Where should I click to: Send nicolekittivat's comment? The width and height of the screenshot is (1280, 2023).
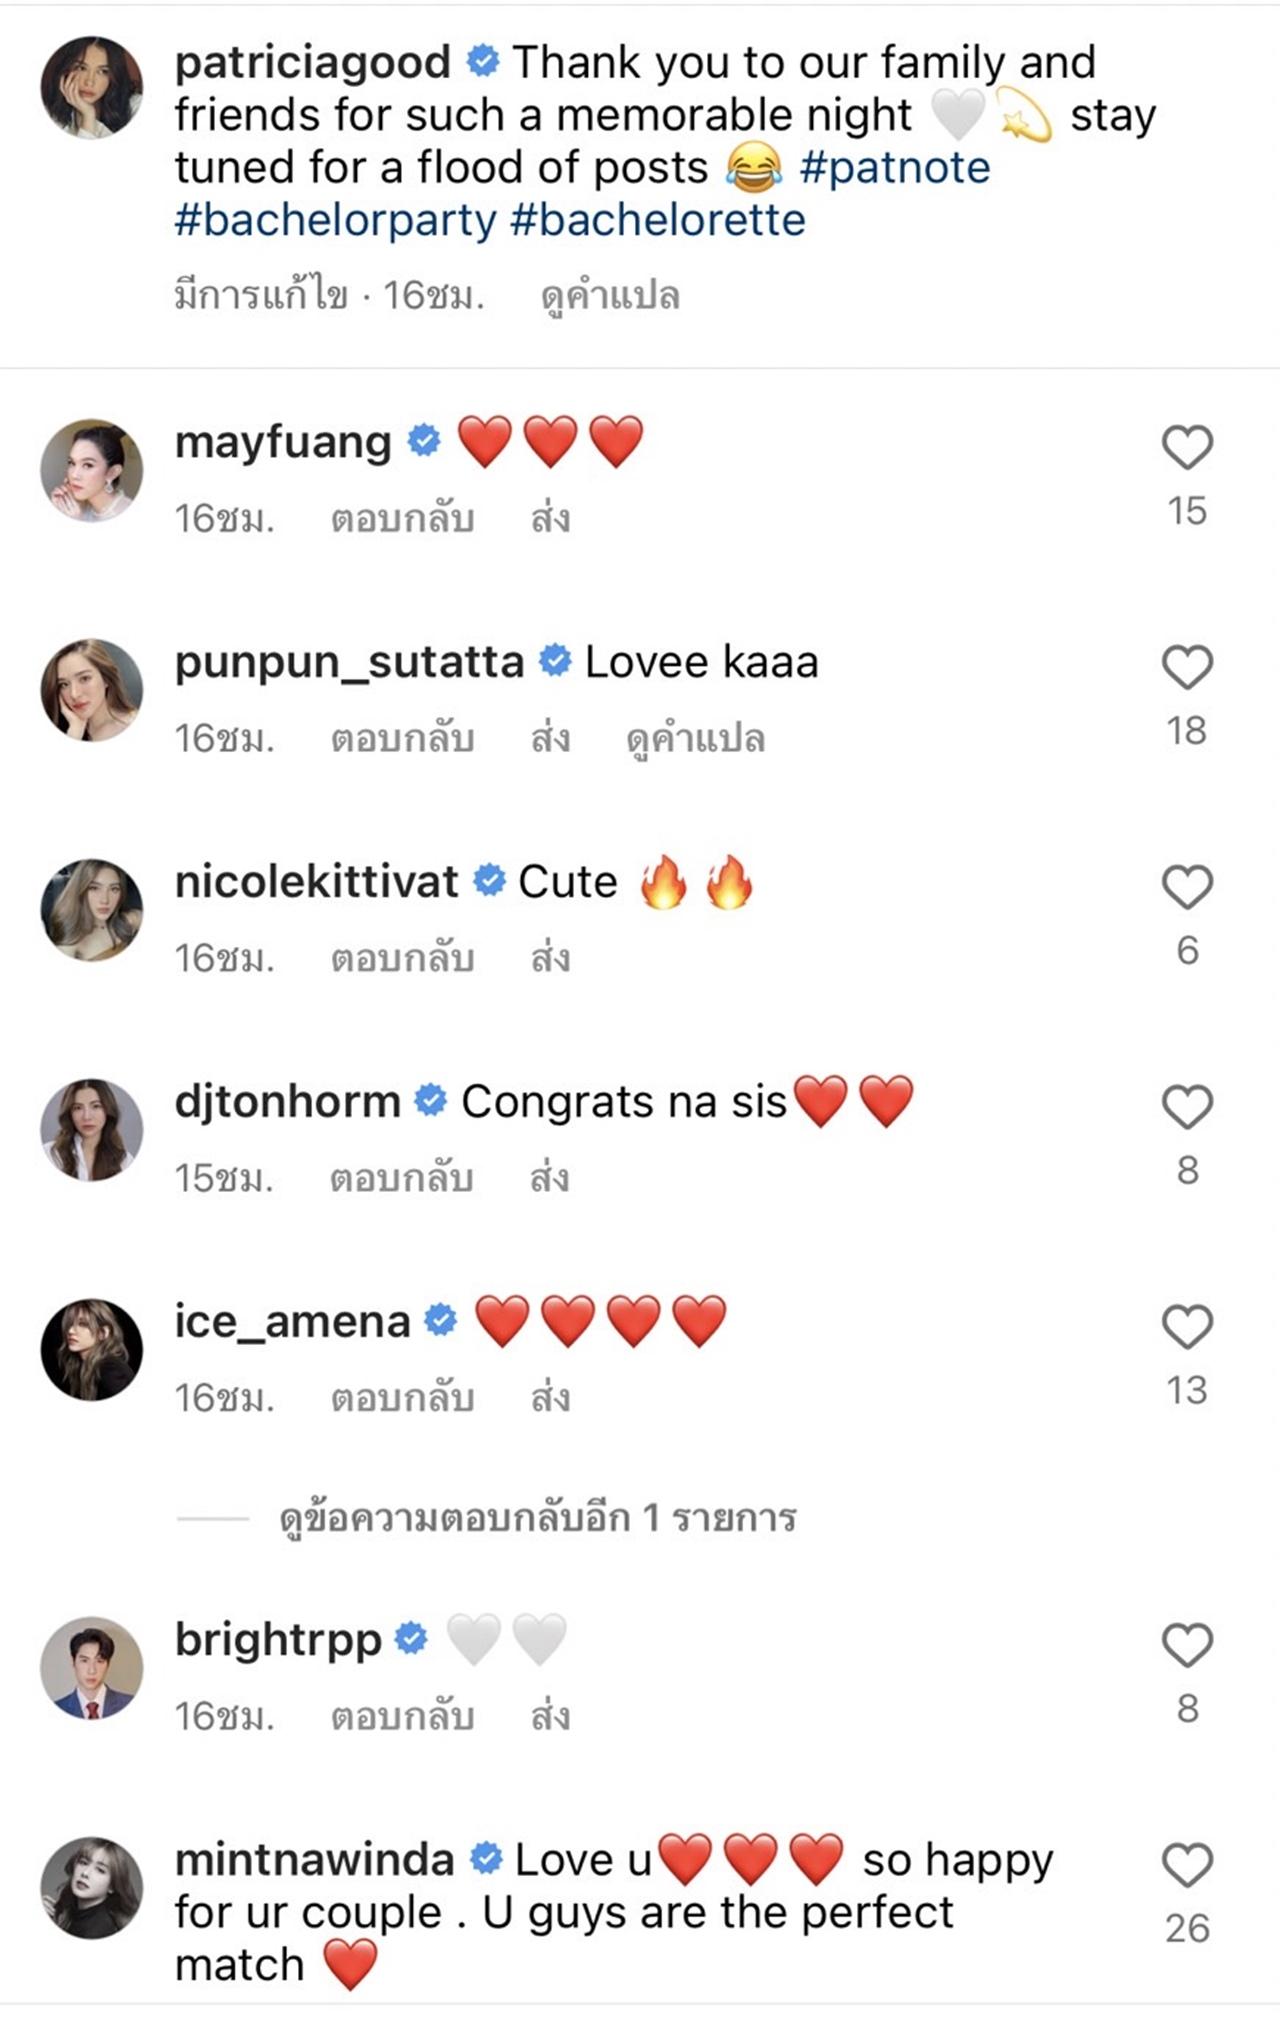[550, 959]
